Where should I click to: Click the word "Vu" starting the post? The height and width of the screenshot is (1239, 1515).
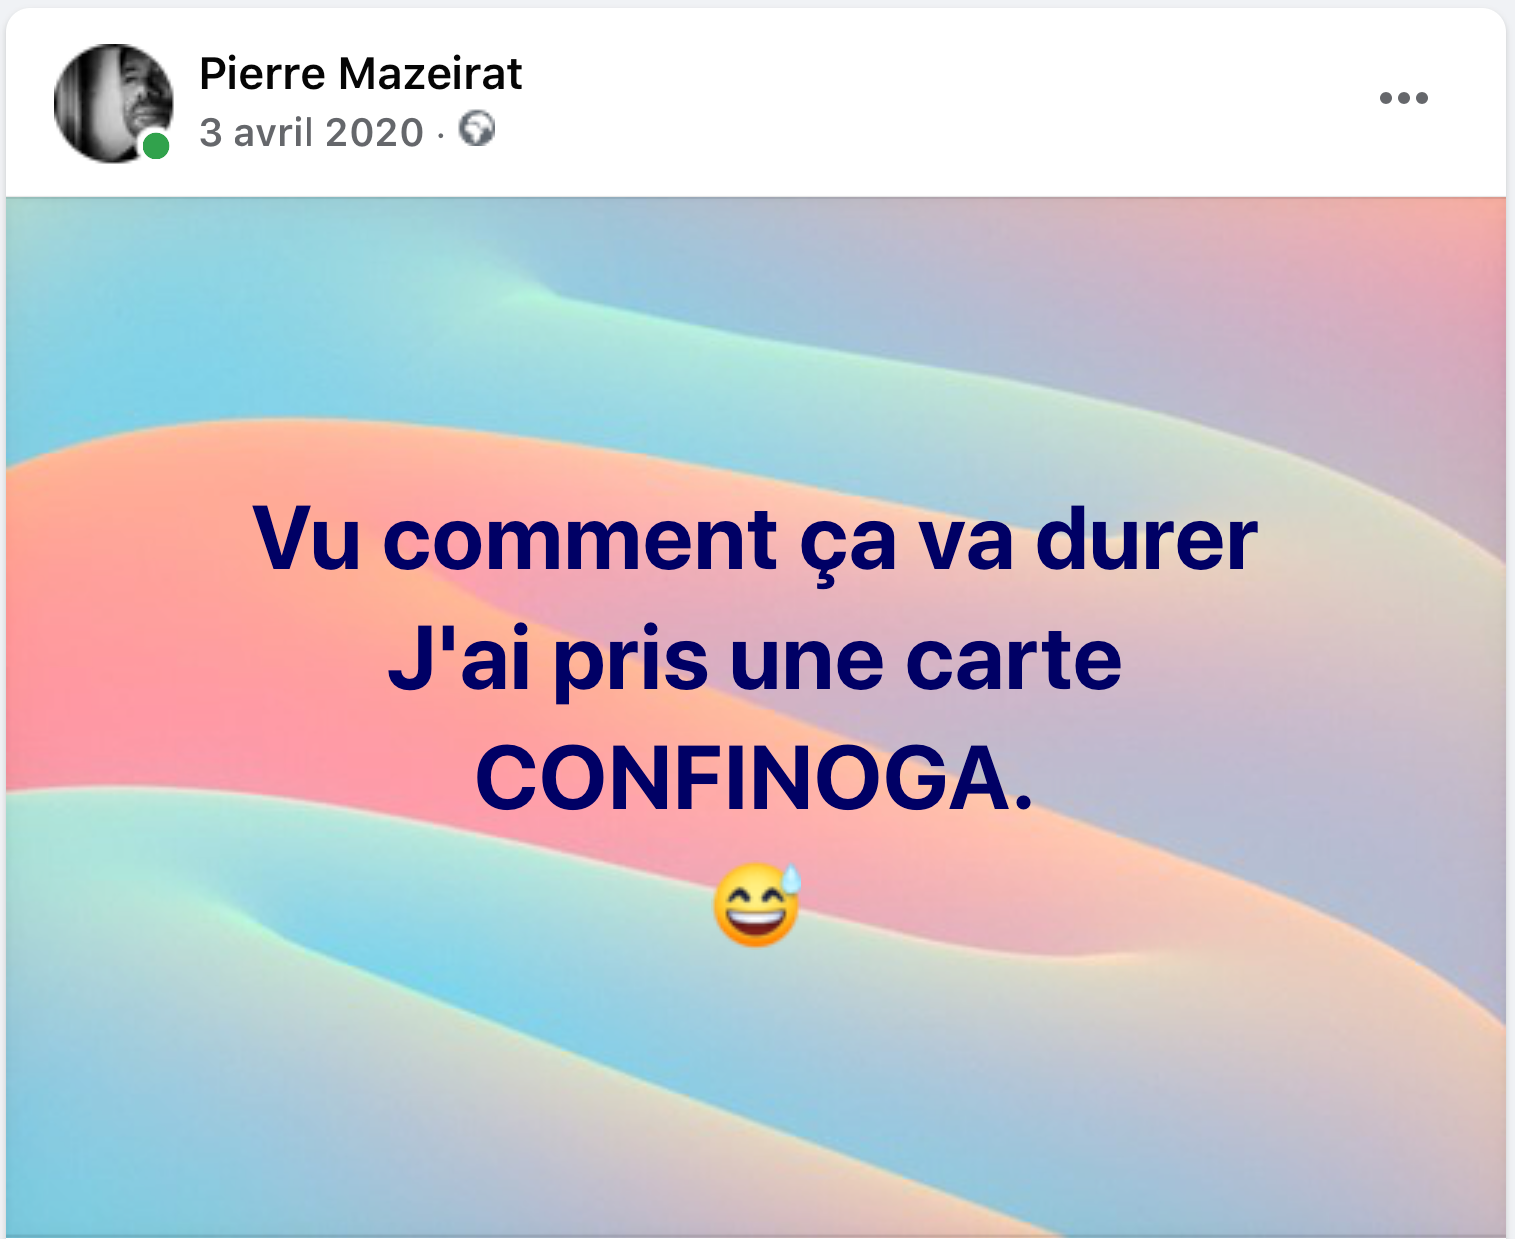pyautogui.click(x=306, y=540)
